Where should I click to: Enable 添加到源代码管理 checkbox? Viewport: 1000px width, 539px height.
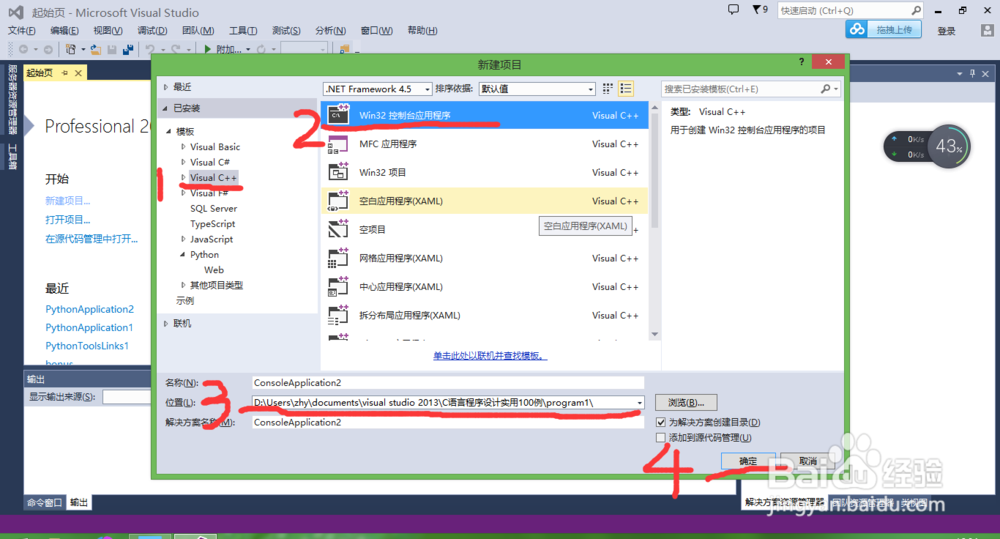pos(661,438)
